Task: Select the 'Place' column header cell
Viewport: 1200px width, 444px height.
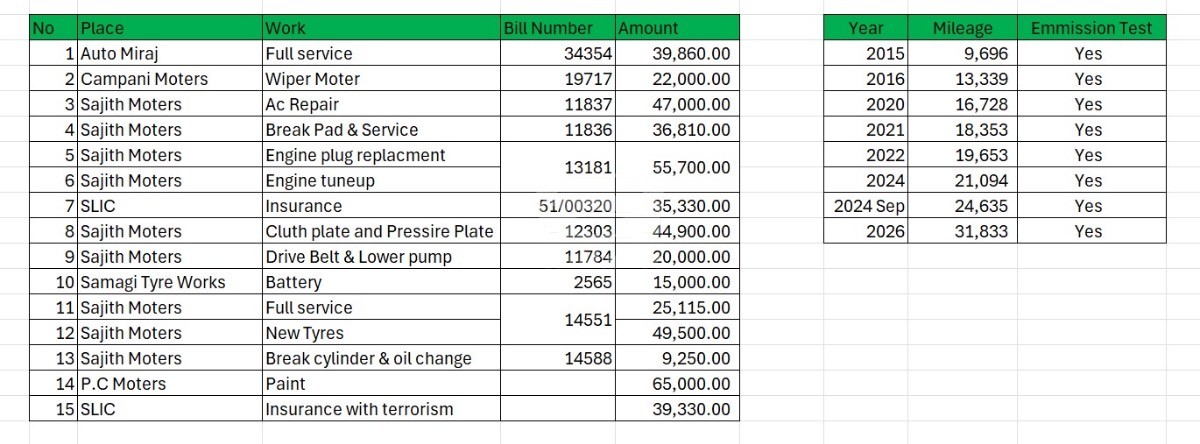Action: coord(170,28)
